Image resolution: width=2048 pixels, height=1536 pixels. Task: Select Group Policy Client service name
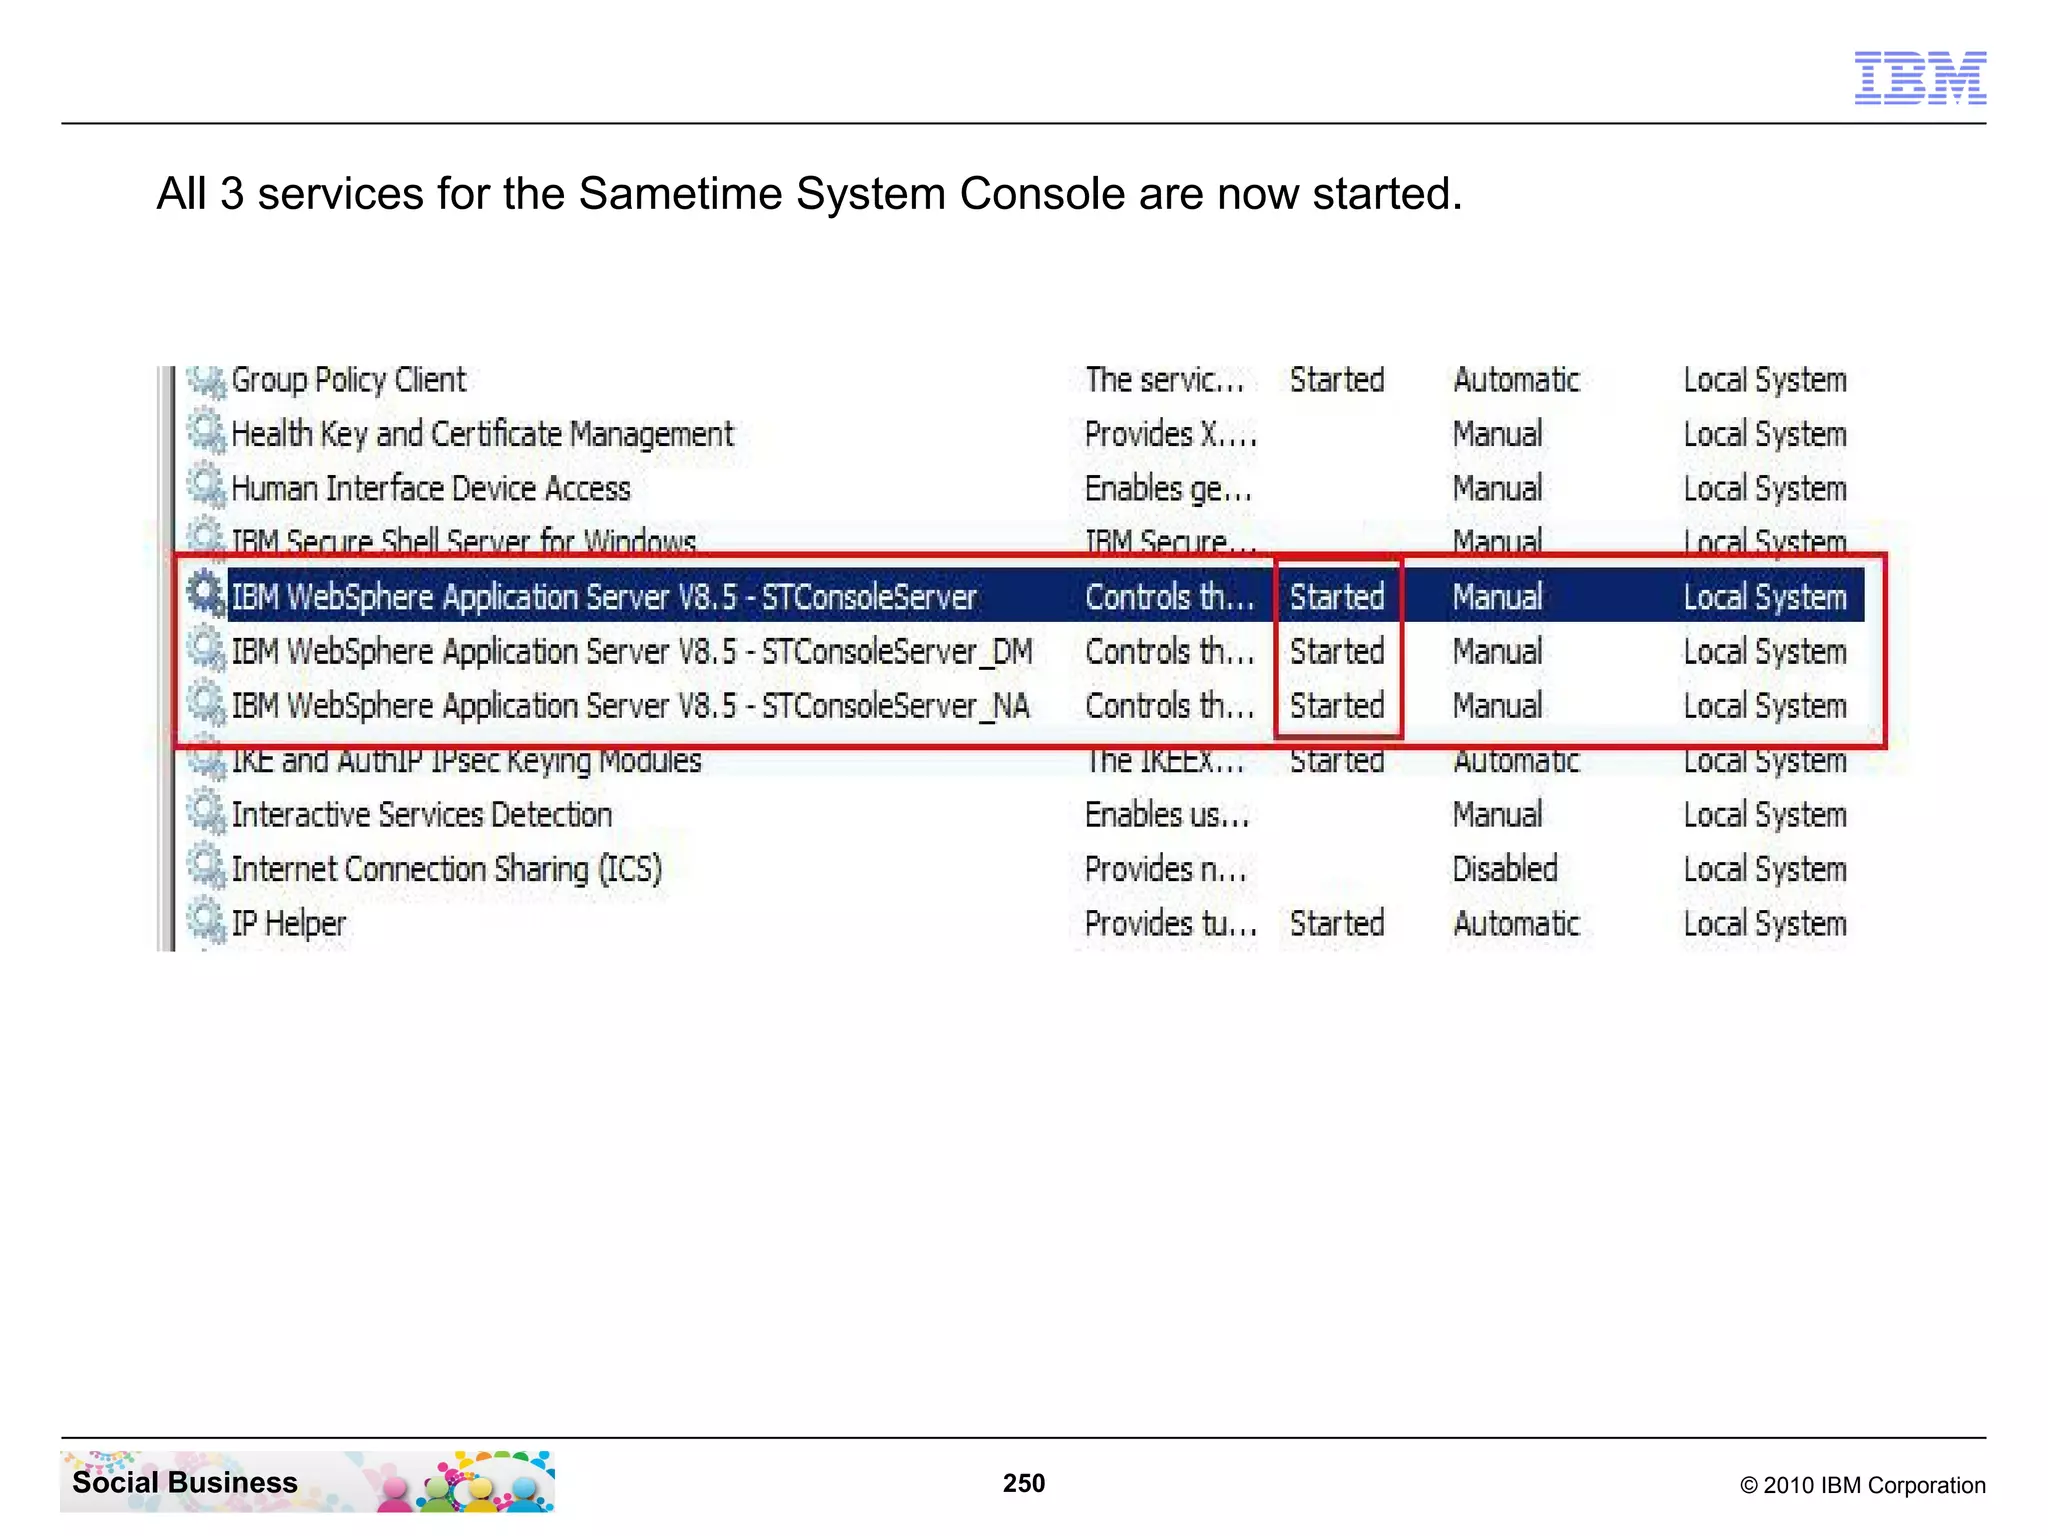click(x=348, y=380)
